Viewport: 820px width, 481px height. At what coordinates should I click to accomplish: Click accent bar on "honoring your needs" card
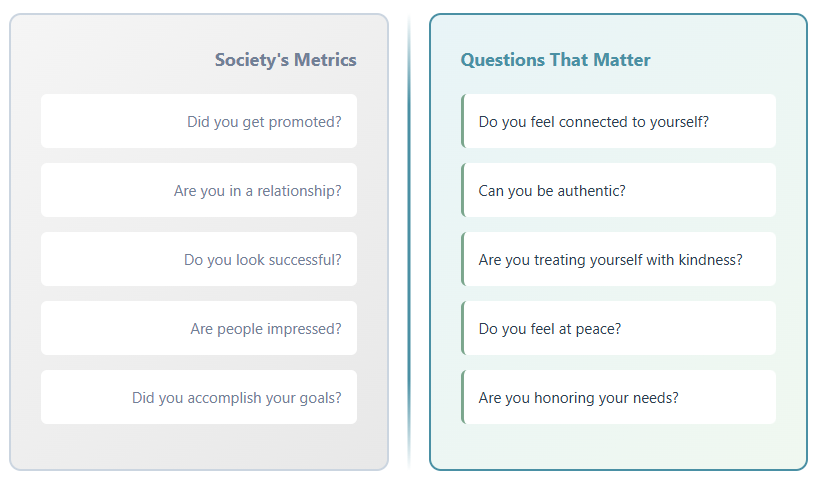point(463,397)
